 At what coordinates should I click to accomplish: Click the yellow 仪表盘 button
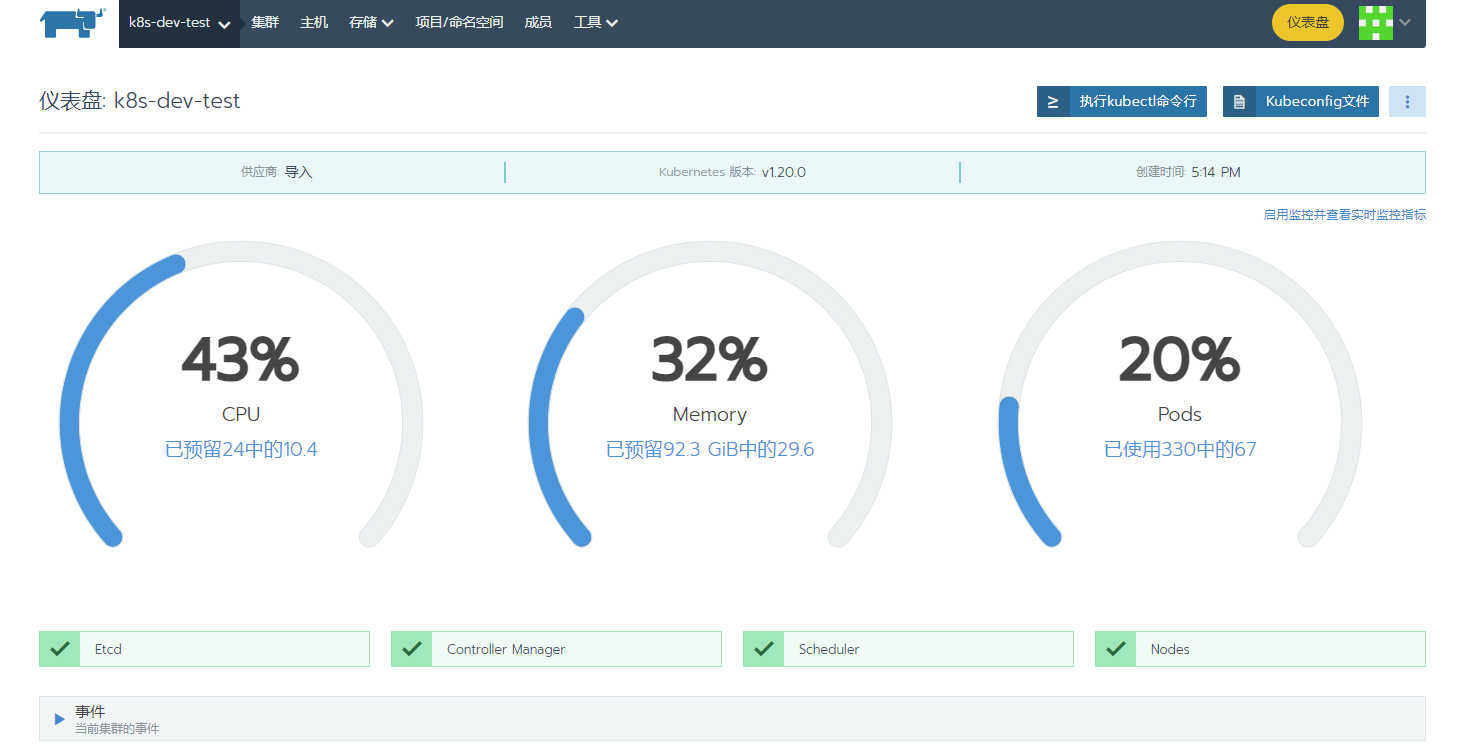tap(1307, 22)
